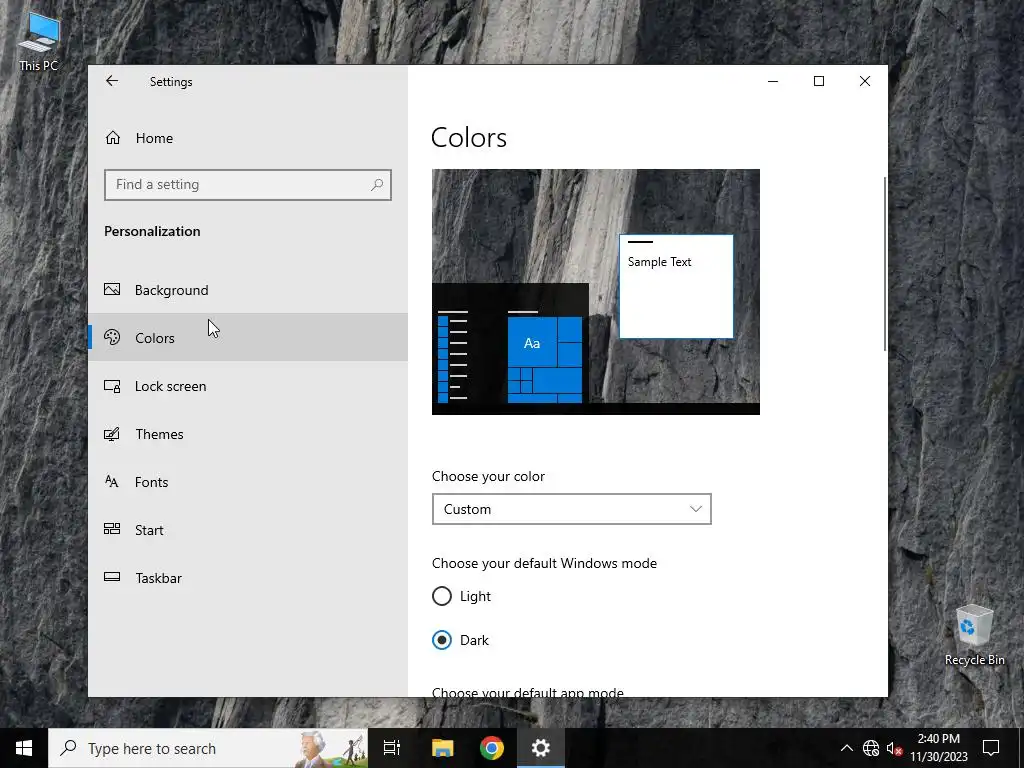The image size is (1024, 768).
Task: Open Task View on the taskbar
Action: [391, 748]
